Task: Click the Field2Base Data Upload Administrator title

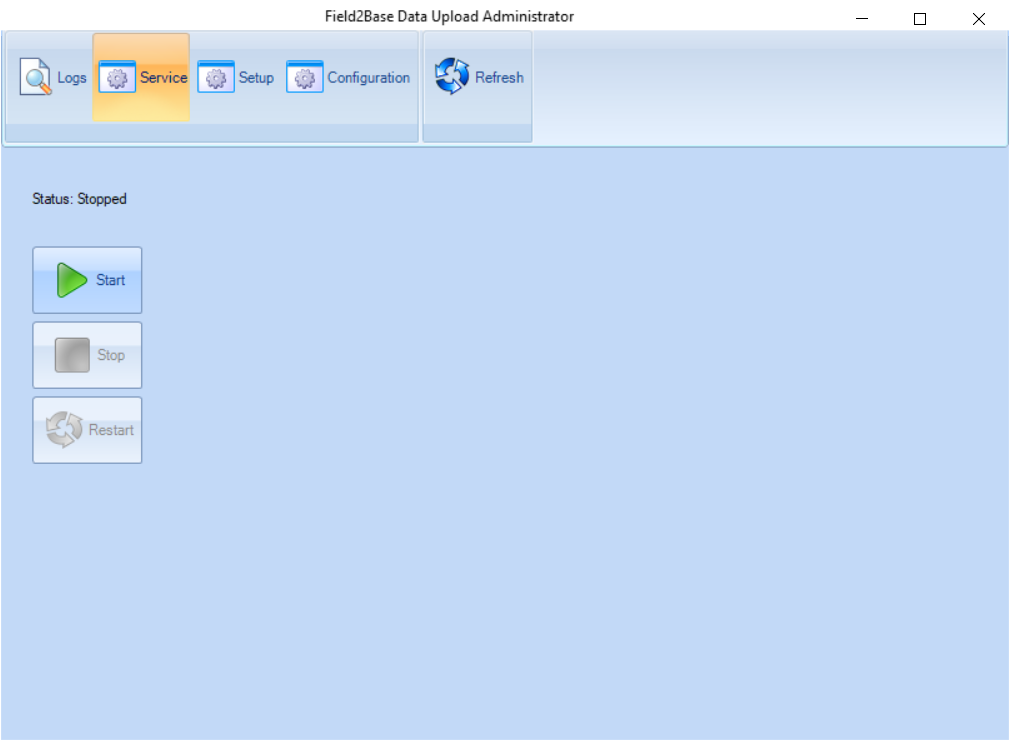Action: 449,17
